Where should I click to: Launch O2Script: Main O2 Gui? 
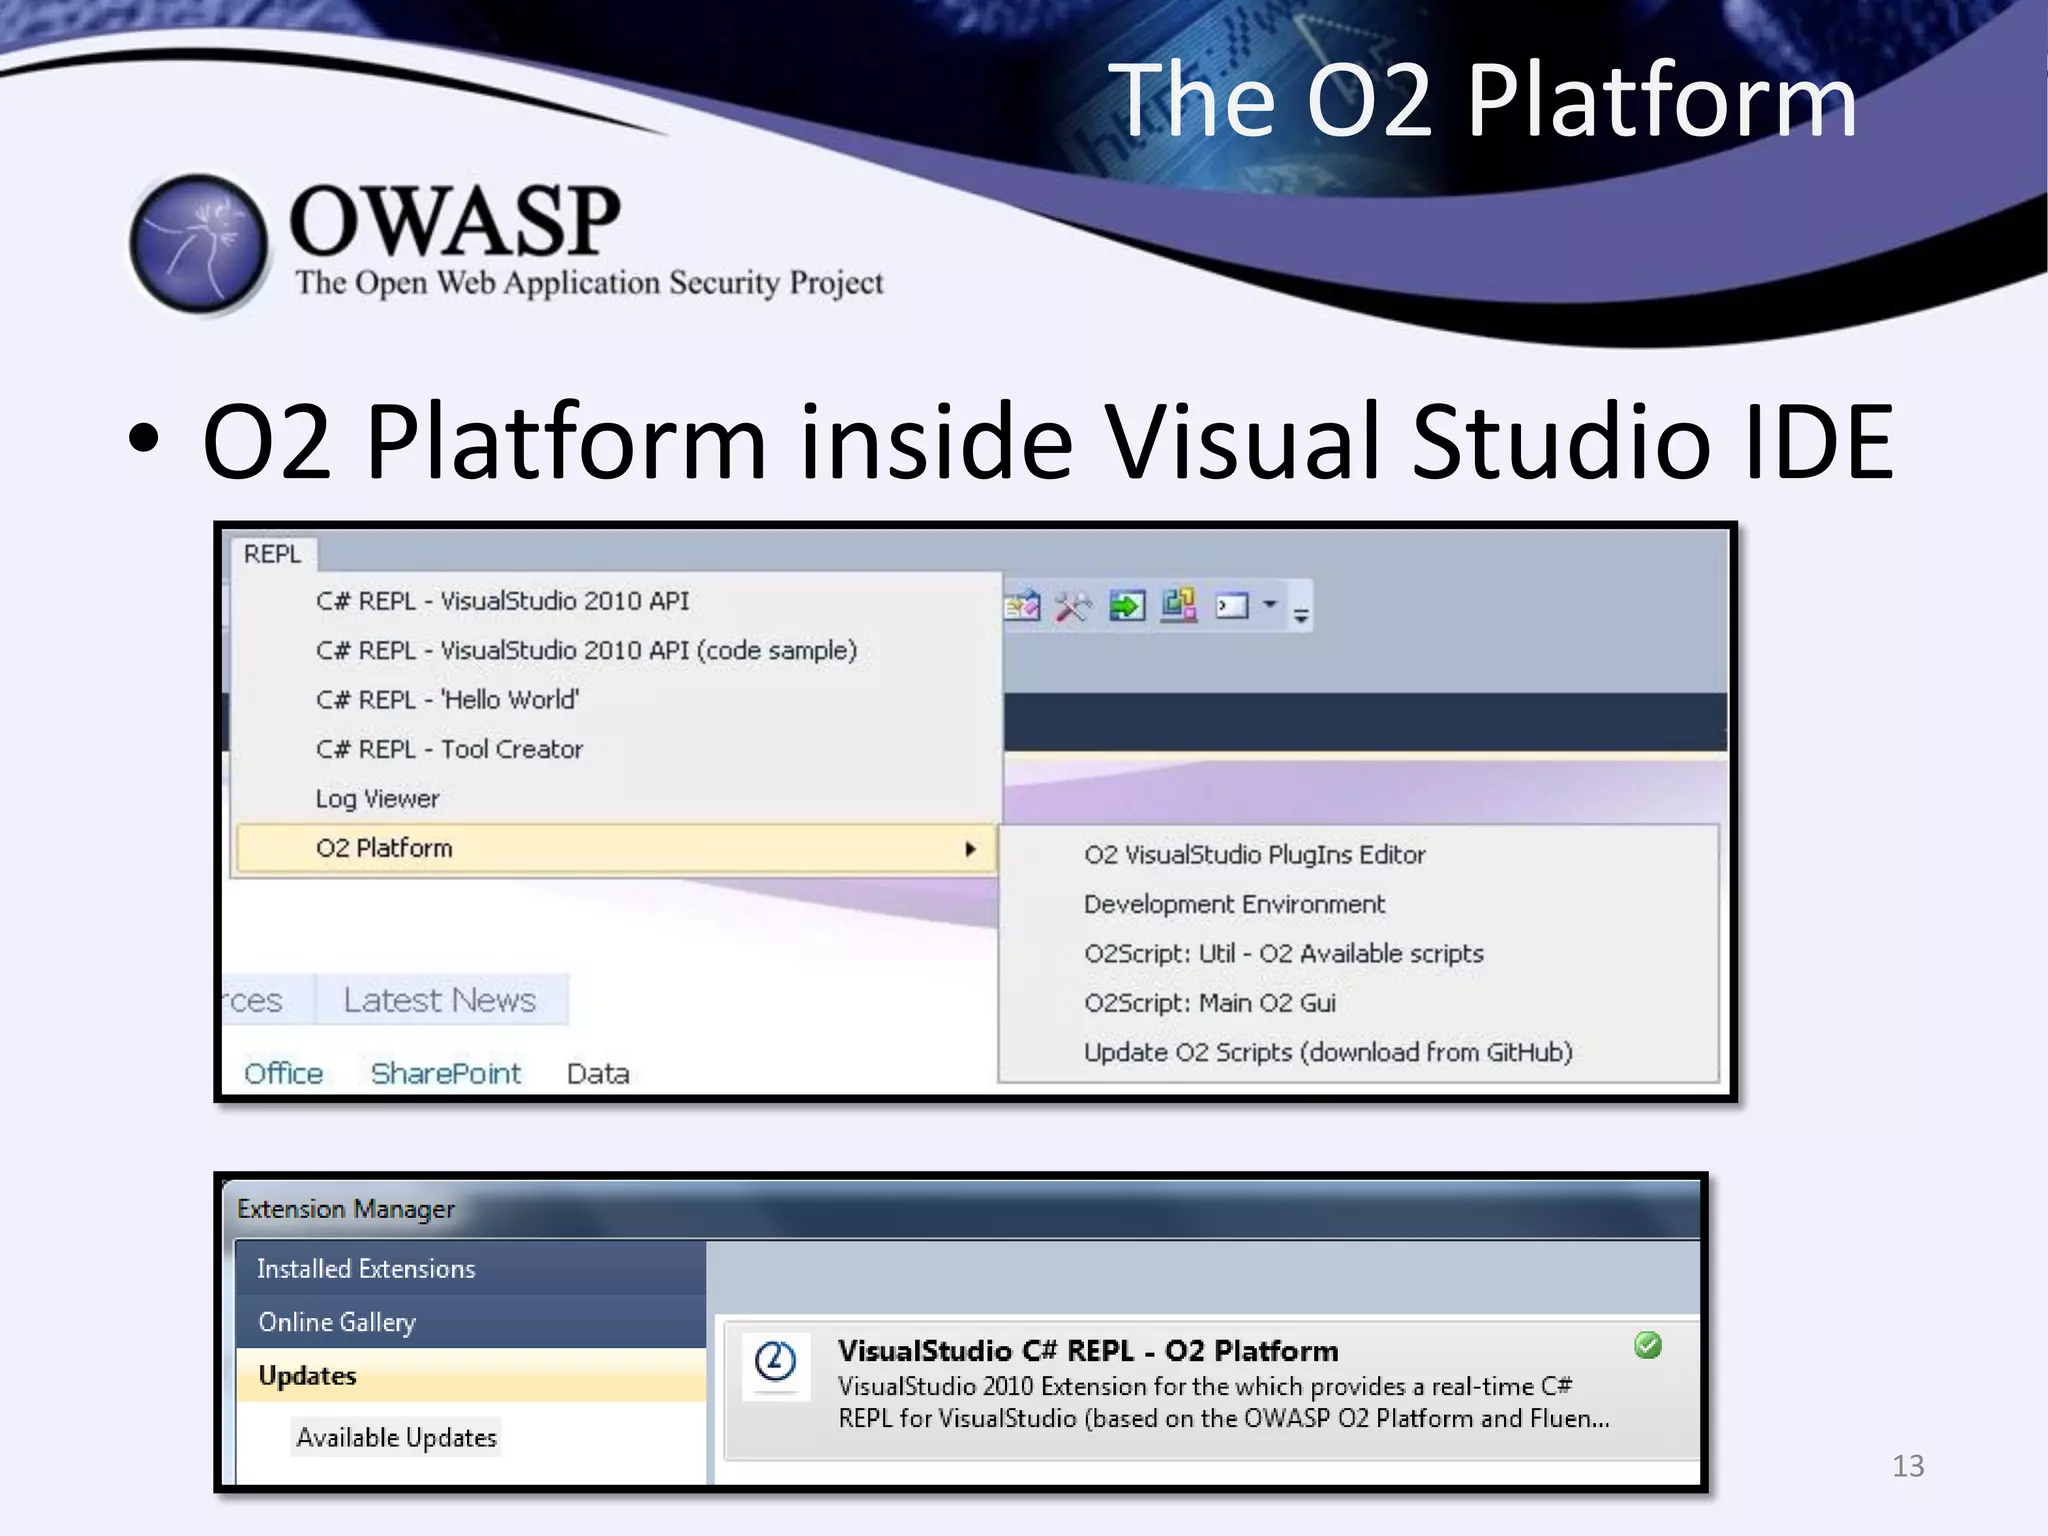click(x=1210, y=1002)
